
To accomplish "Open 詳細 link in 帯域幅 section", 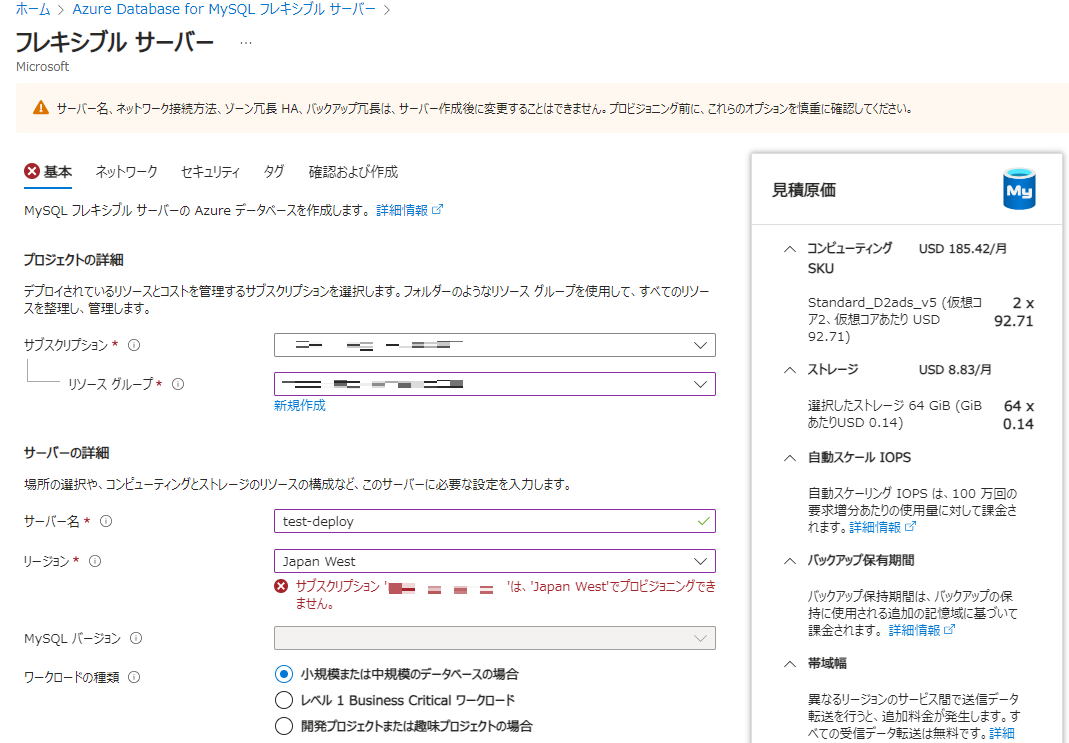I will click(1002, 733).
